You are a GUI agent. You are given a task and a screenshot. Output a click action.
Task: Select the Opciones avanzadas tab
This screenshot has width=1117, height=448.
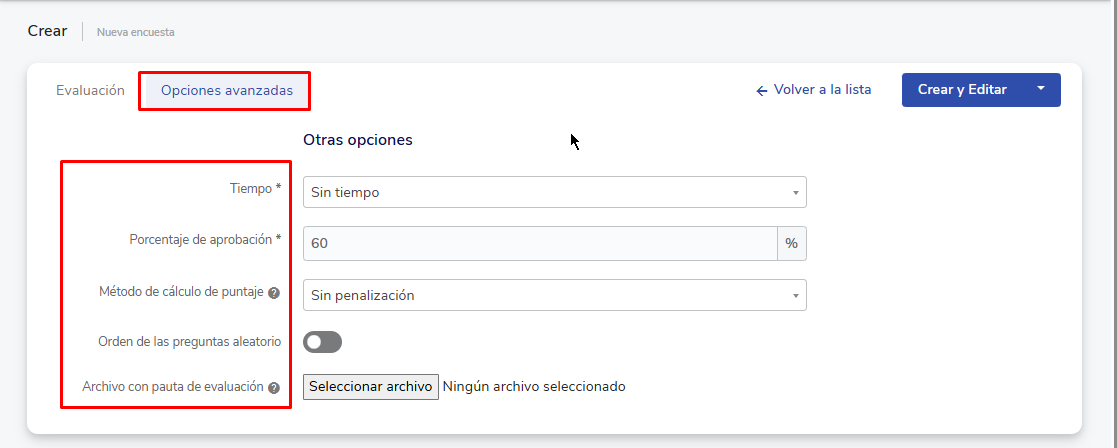(226, 90)
